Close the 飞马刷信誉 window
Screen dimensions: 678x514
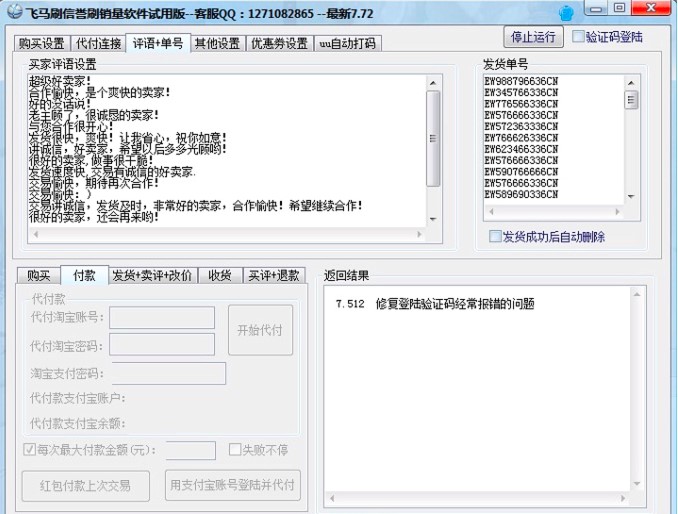pyautogui.click(x=651, y=8)
